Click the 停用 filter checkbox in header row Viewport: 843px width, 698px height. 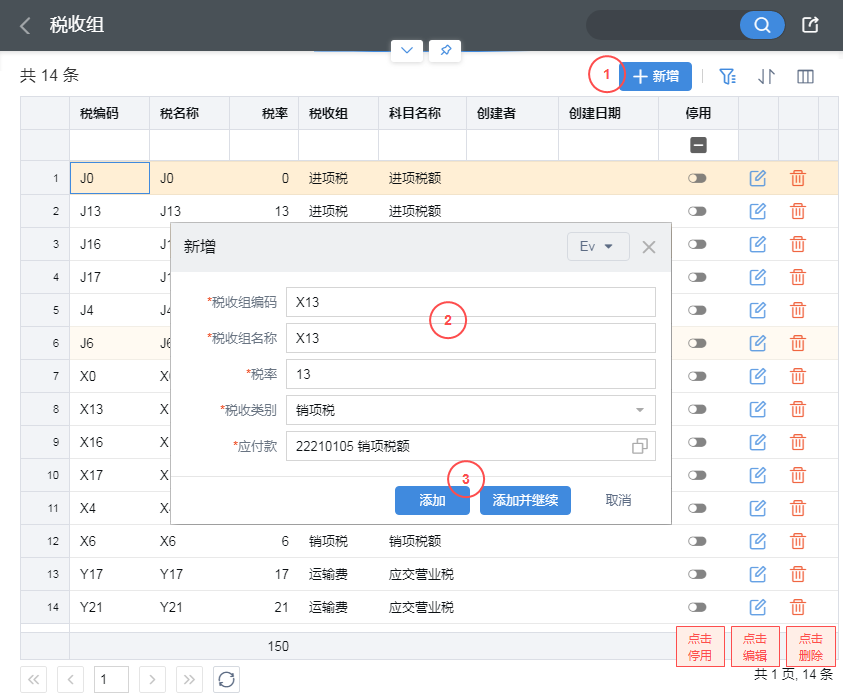click(698, 145)
